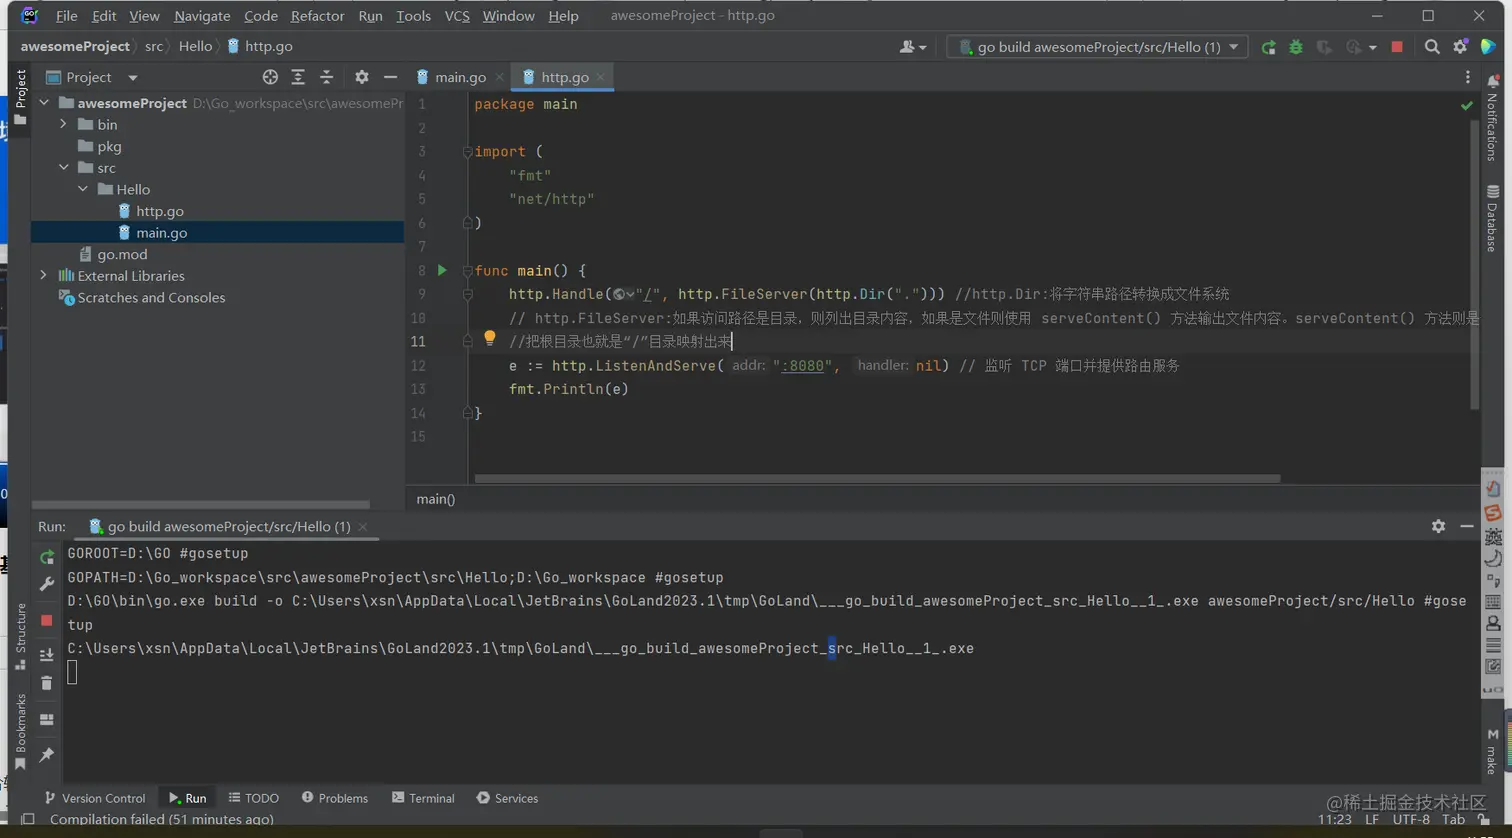Collapse all in Project panel toolbar

[326, 77]
